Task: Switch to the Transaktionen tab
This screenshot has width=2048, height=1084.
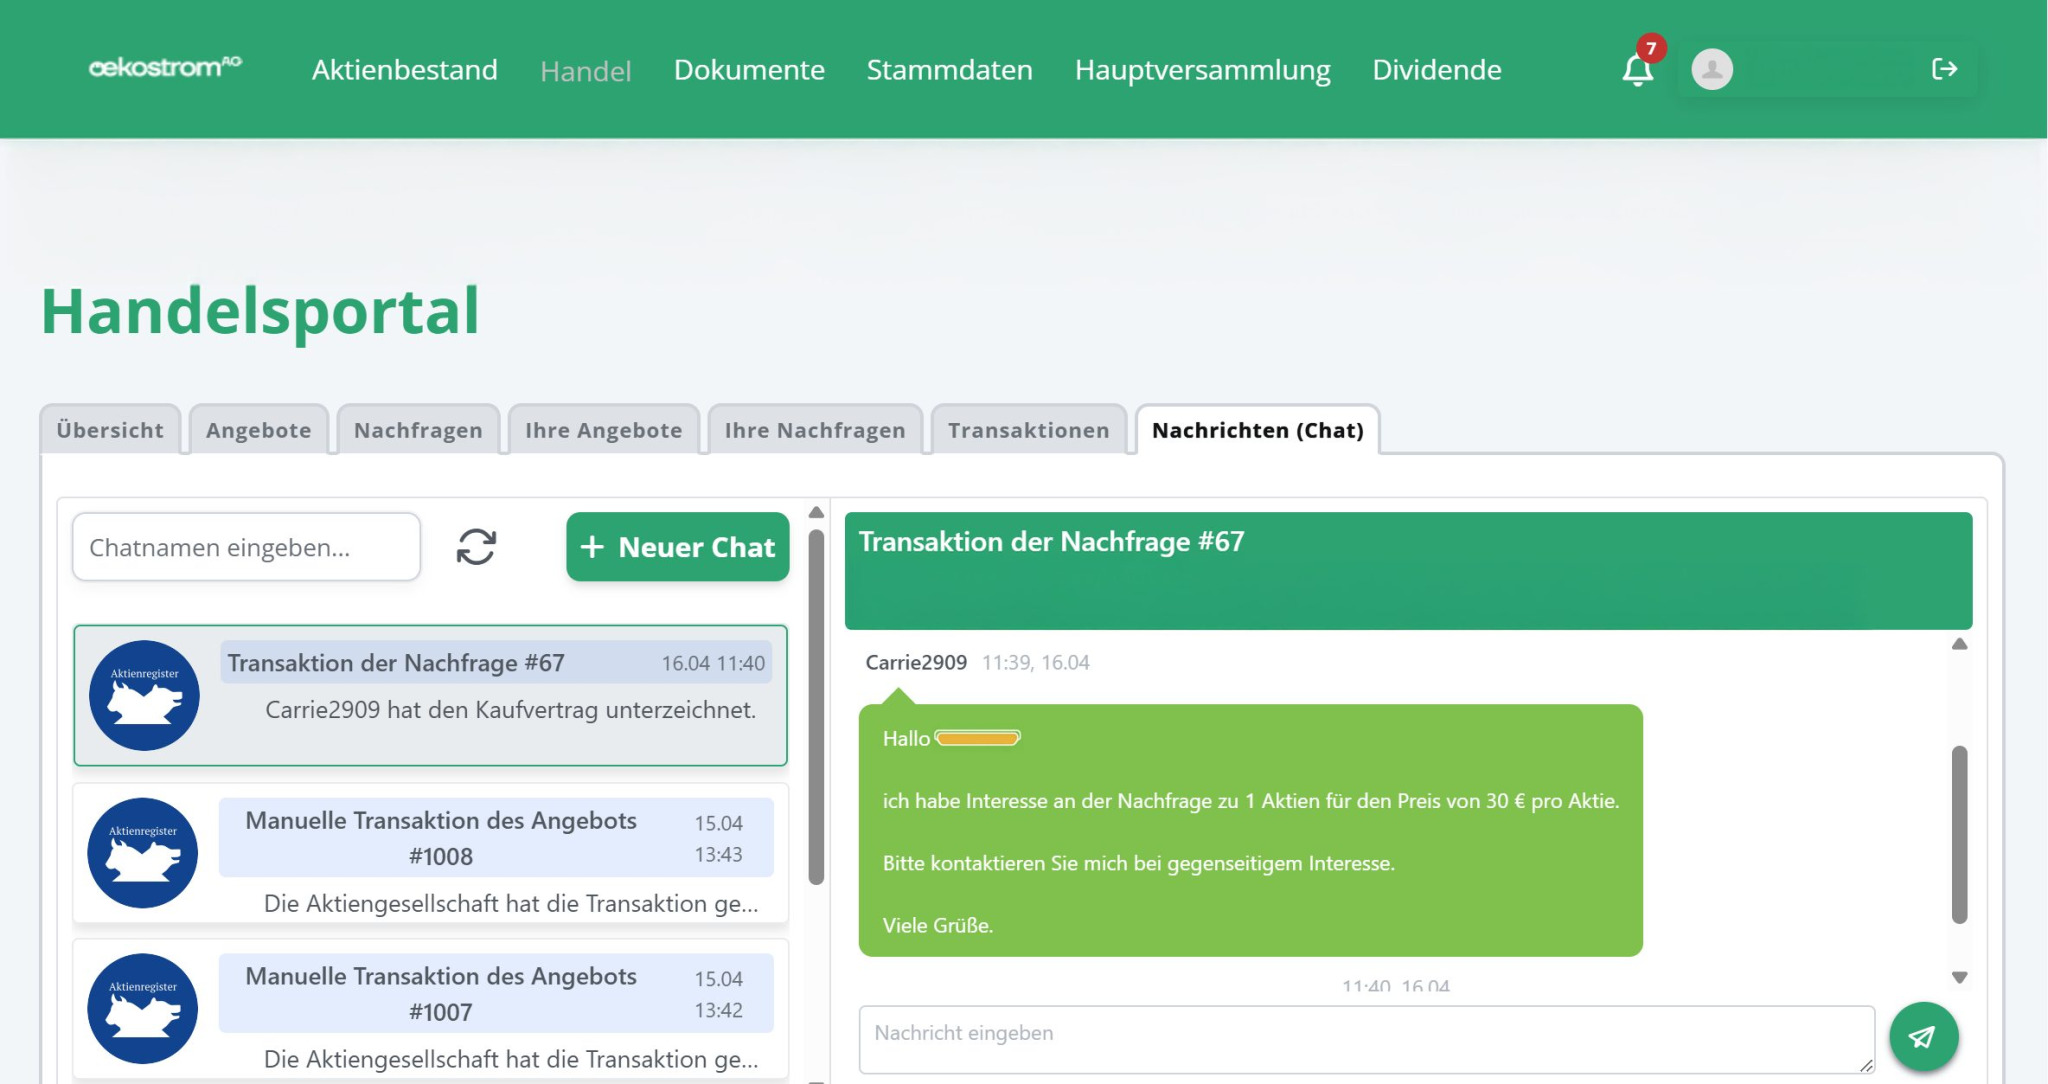Action: point(1028,430)
